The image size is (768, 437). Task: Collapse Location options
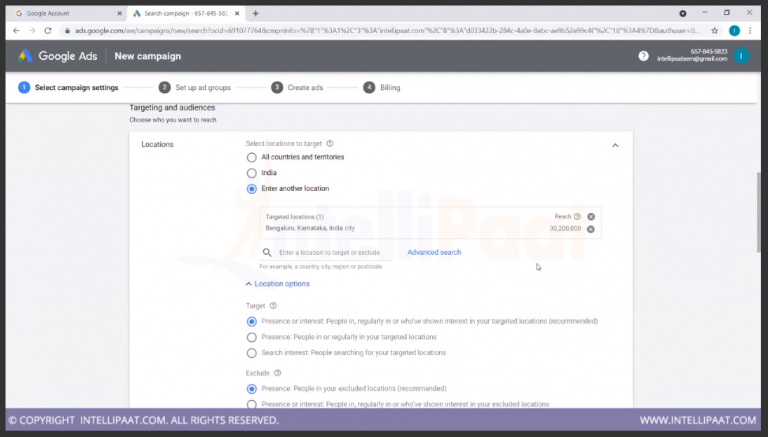tap(278, 284)
